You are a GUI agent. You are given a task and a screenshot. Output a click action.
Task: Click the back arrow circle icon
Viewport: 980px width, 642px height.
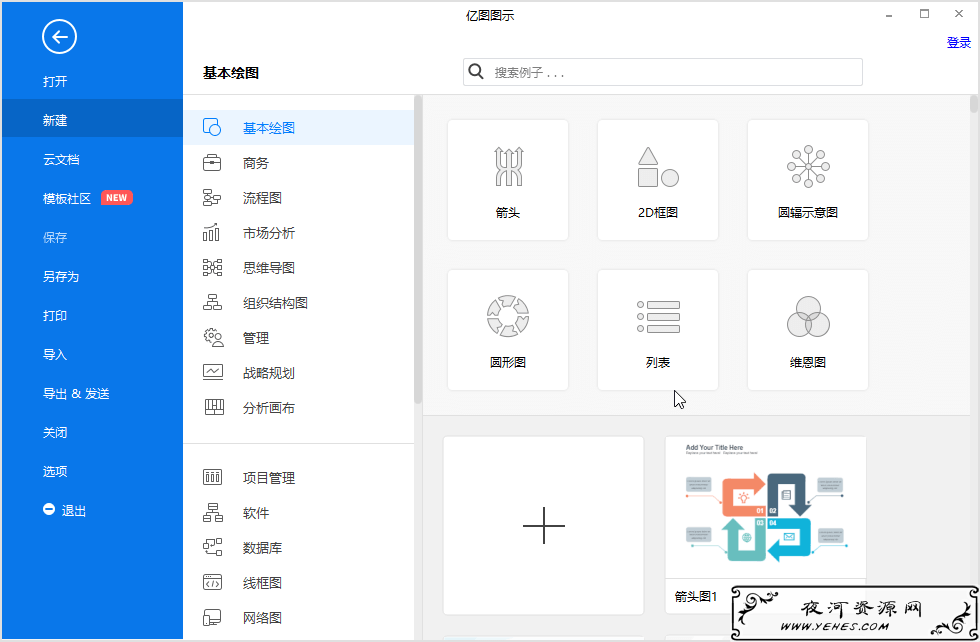[59, 37]
